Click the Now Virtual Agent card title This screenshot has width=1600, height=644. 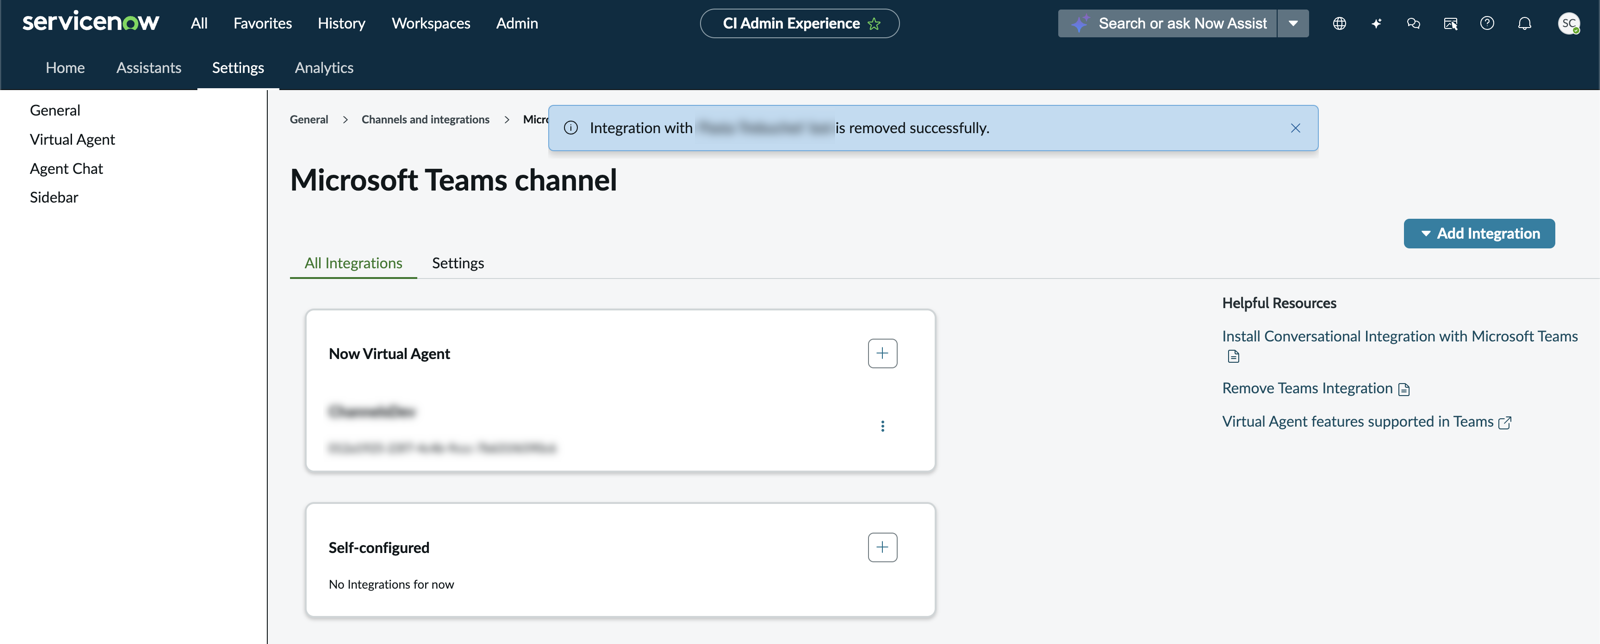[x=389, y=354]
